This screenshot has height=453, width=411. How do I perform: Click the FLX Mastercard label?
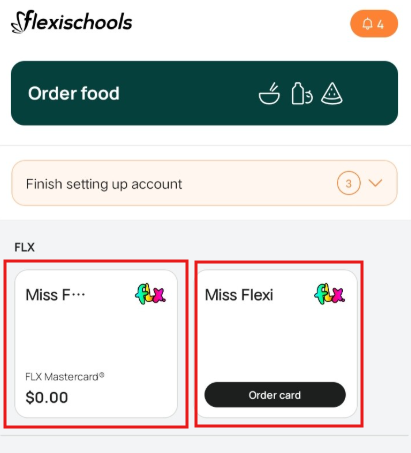tap(65, 377)
